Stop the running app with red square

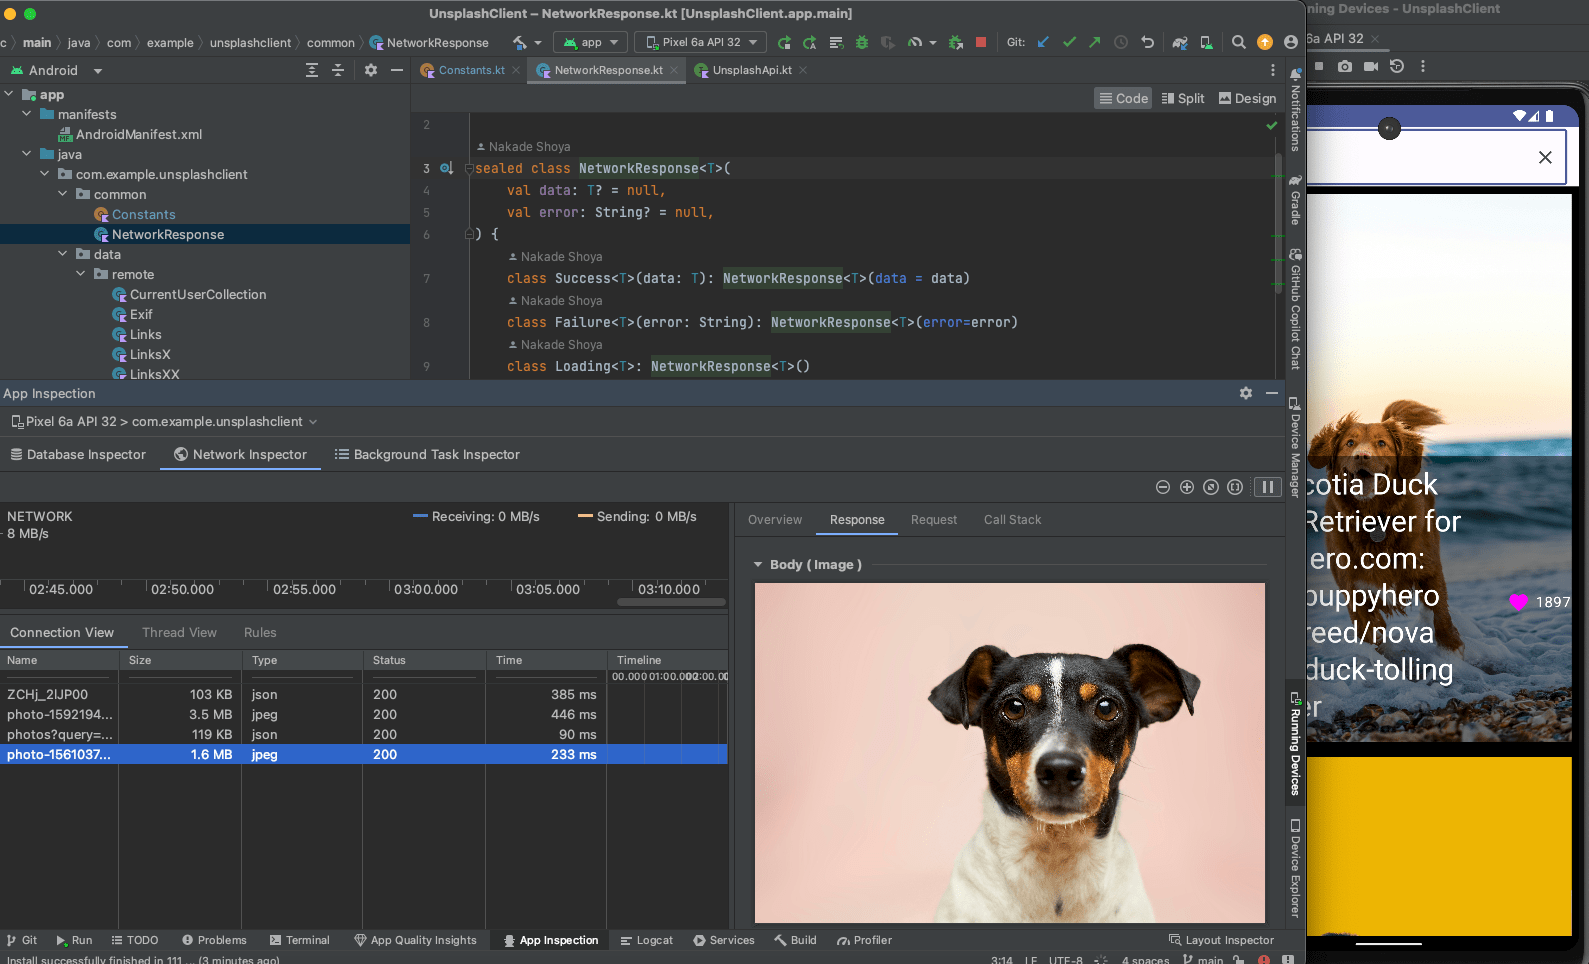click(x=981, y=42)
